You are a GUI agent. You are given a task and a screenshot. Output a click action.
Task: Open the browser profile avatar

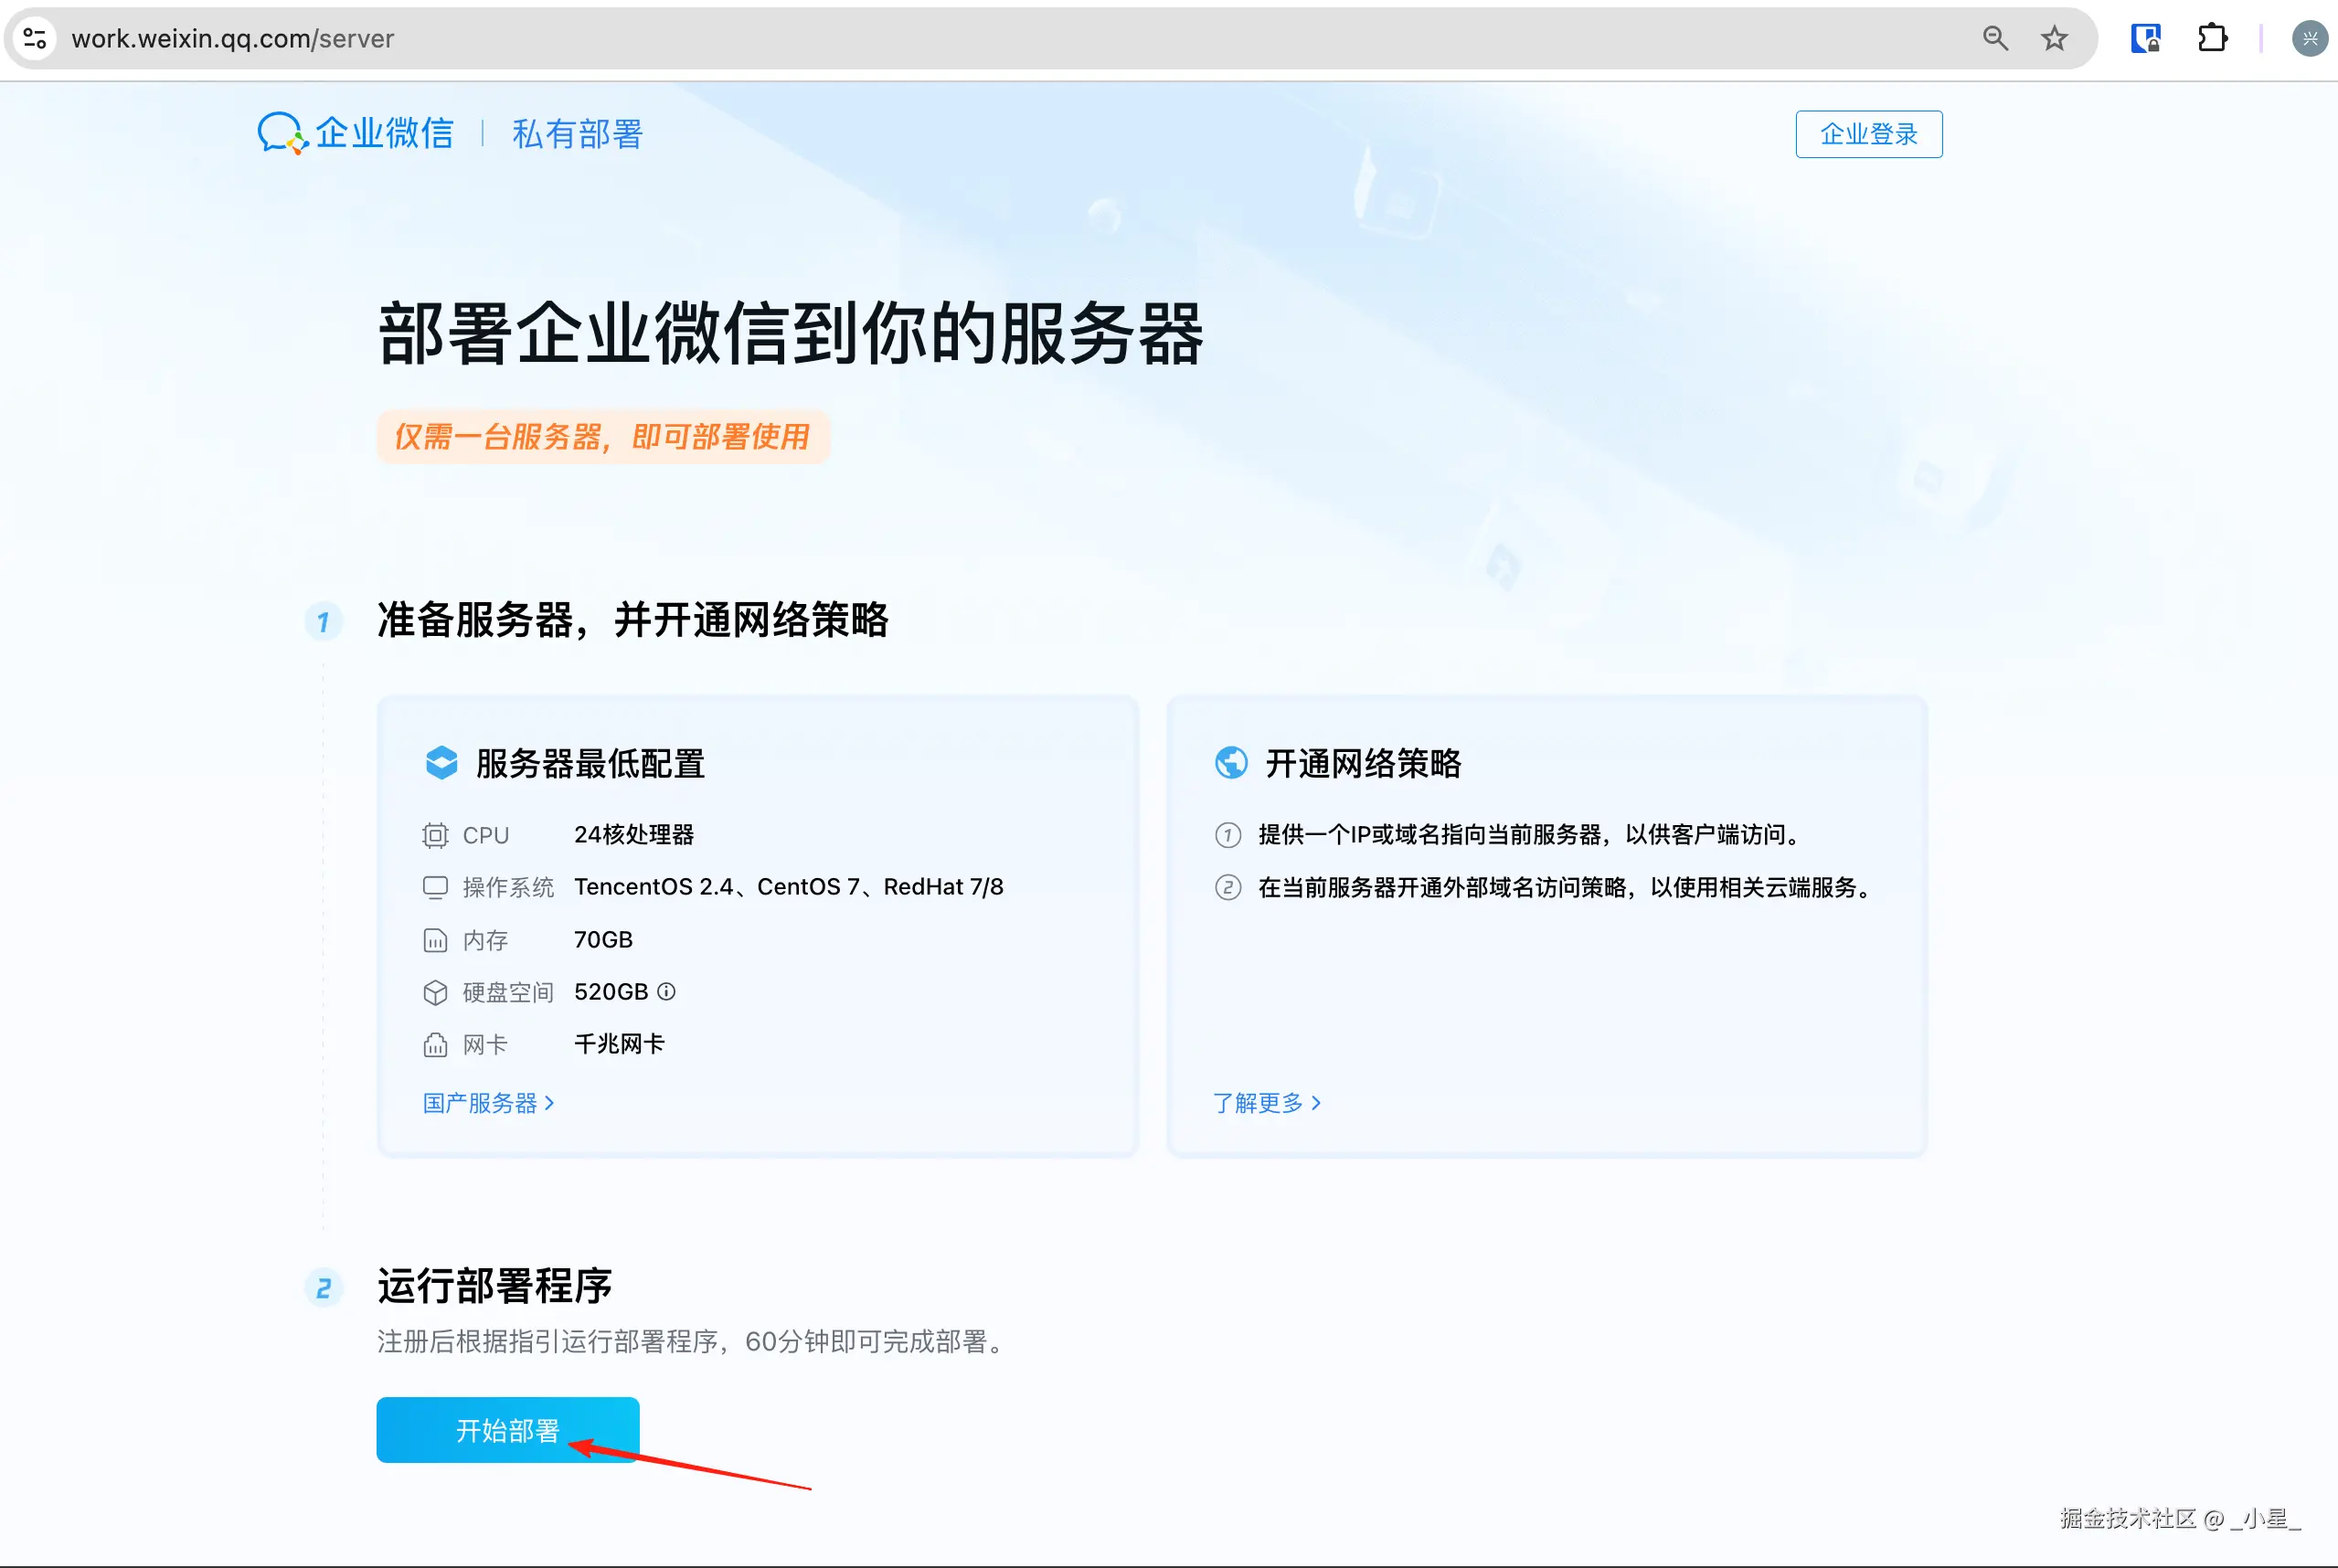point(2309,38)
